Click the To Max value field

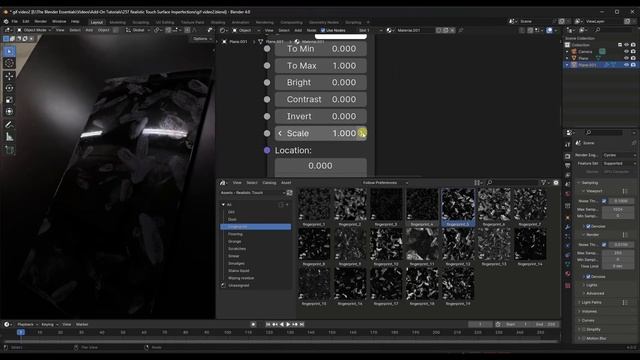(x=321, y=65)
